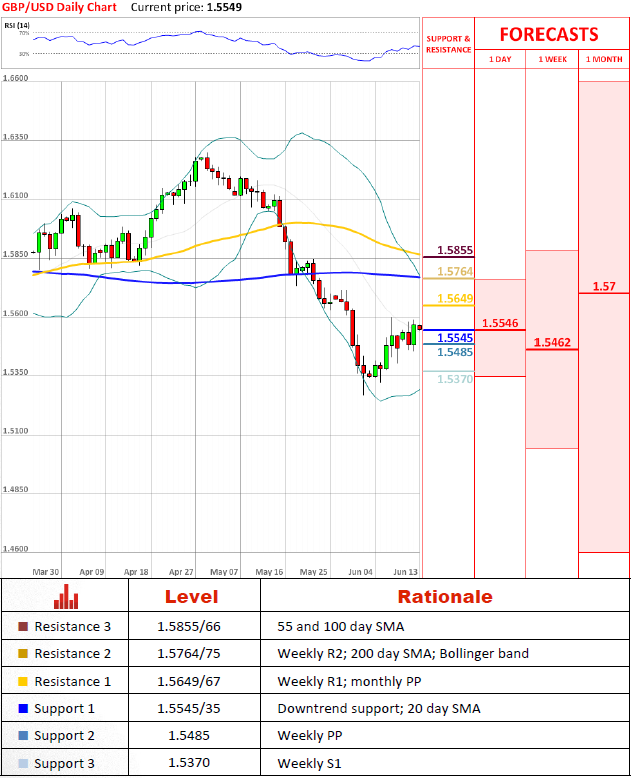The width and height of the screenshot is (631, 778).
Task: Click the Resistance 2 row label
Action: coord(72,653)
